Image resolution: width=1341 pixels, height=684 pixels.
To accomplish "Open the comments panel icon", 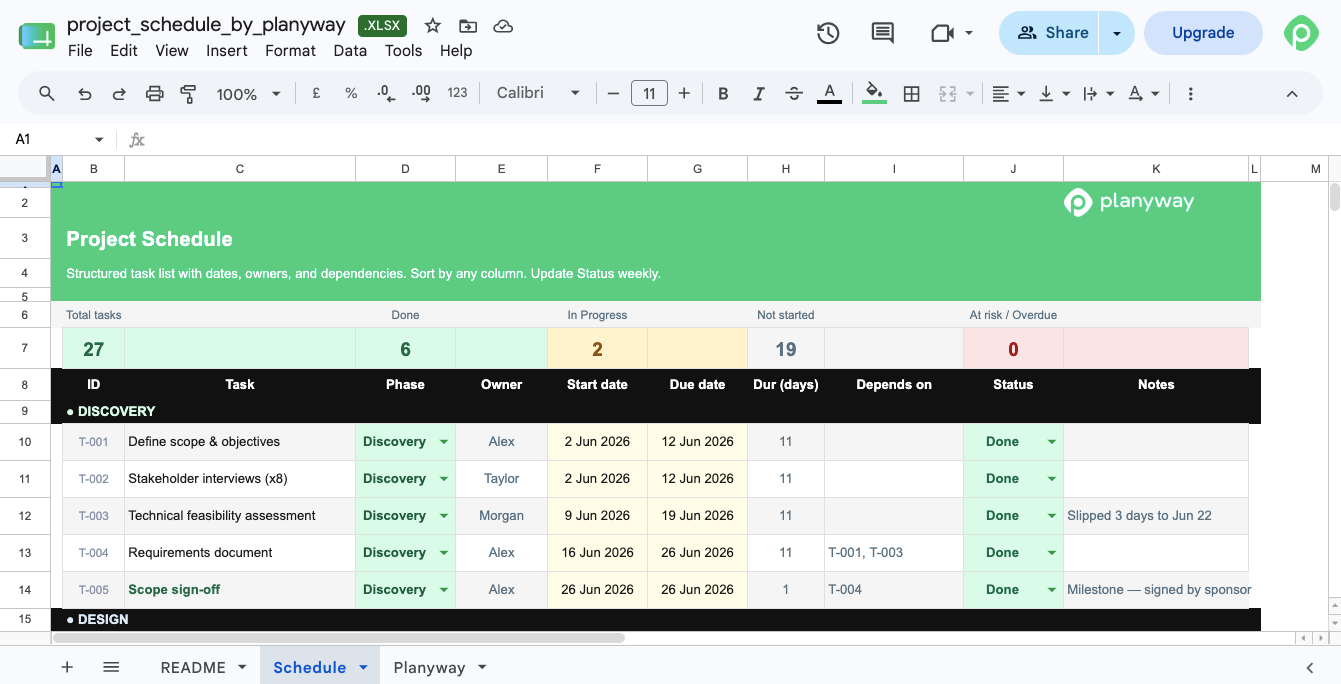I will point(882,33).
